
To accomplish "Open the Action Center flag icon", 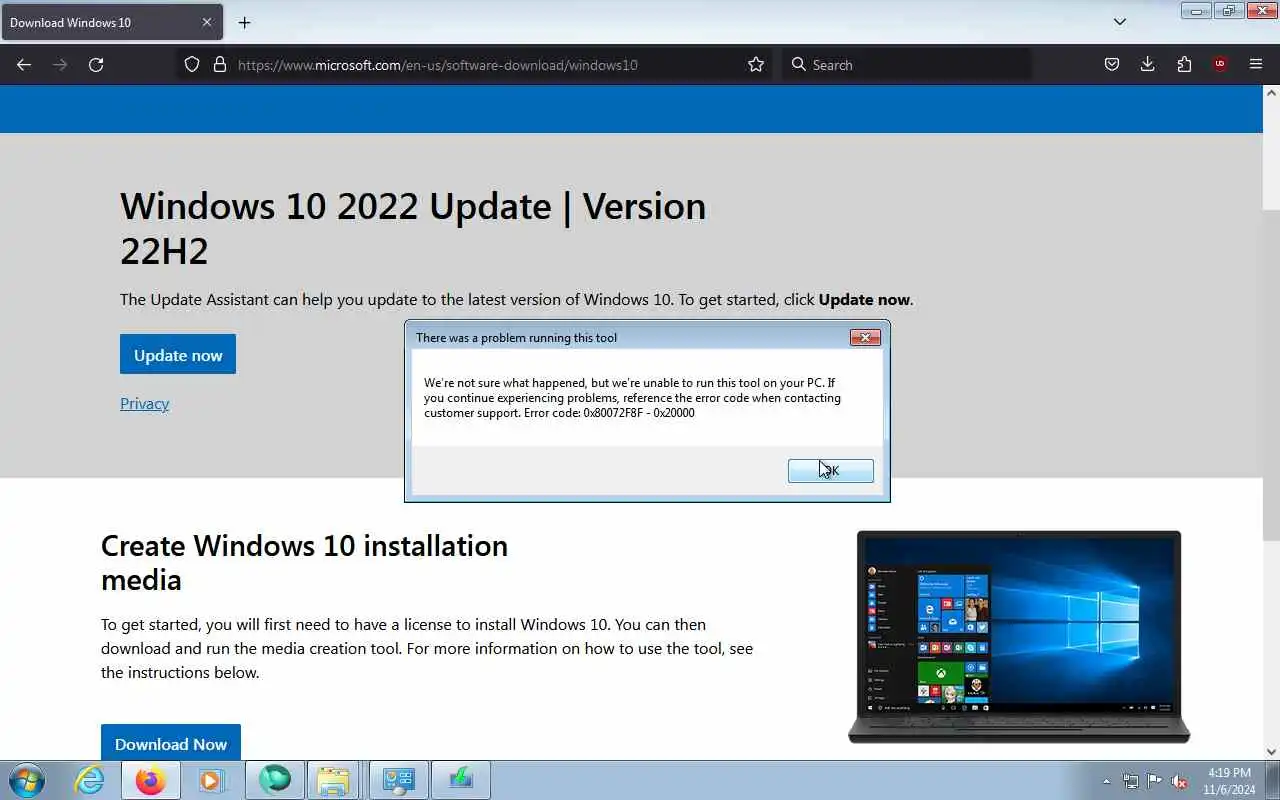I will point(1155,781).
